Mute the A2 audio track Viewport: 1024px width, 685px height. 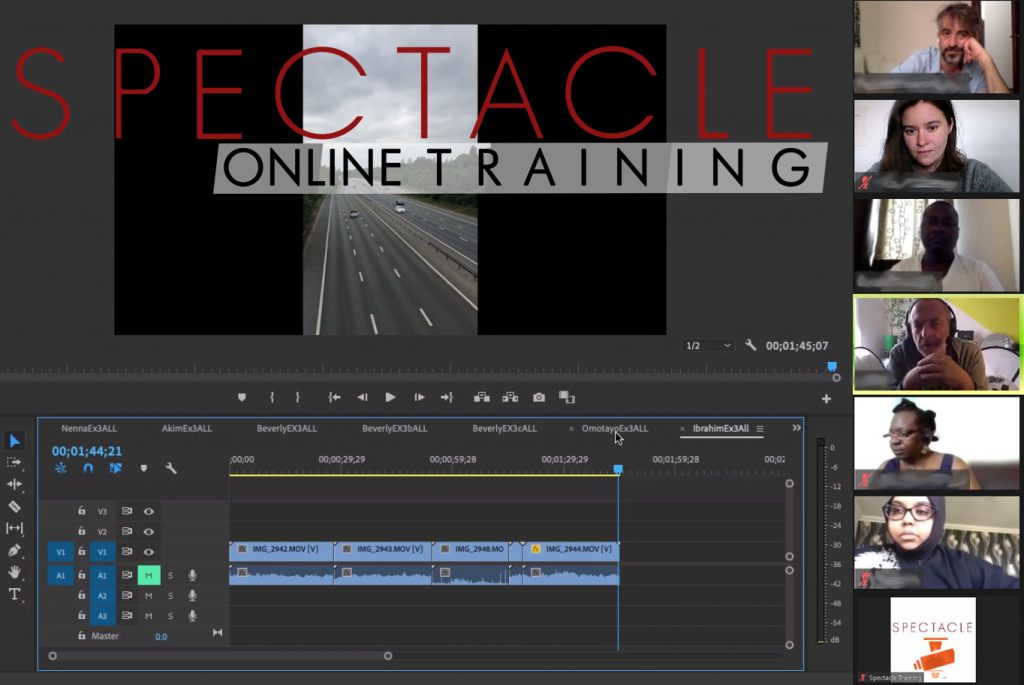tap(149, 596)
